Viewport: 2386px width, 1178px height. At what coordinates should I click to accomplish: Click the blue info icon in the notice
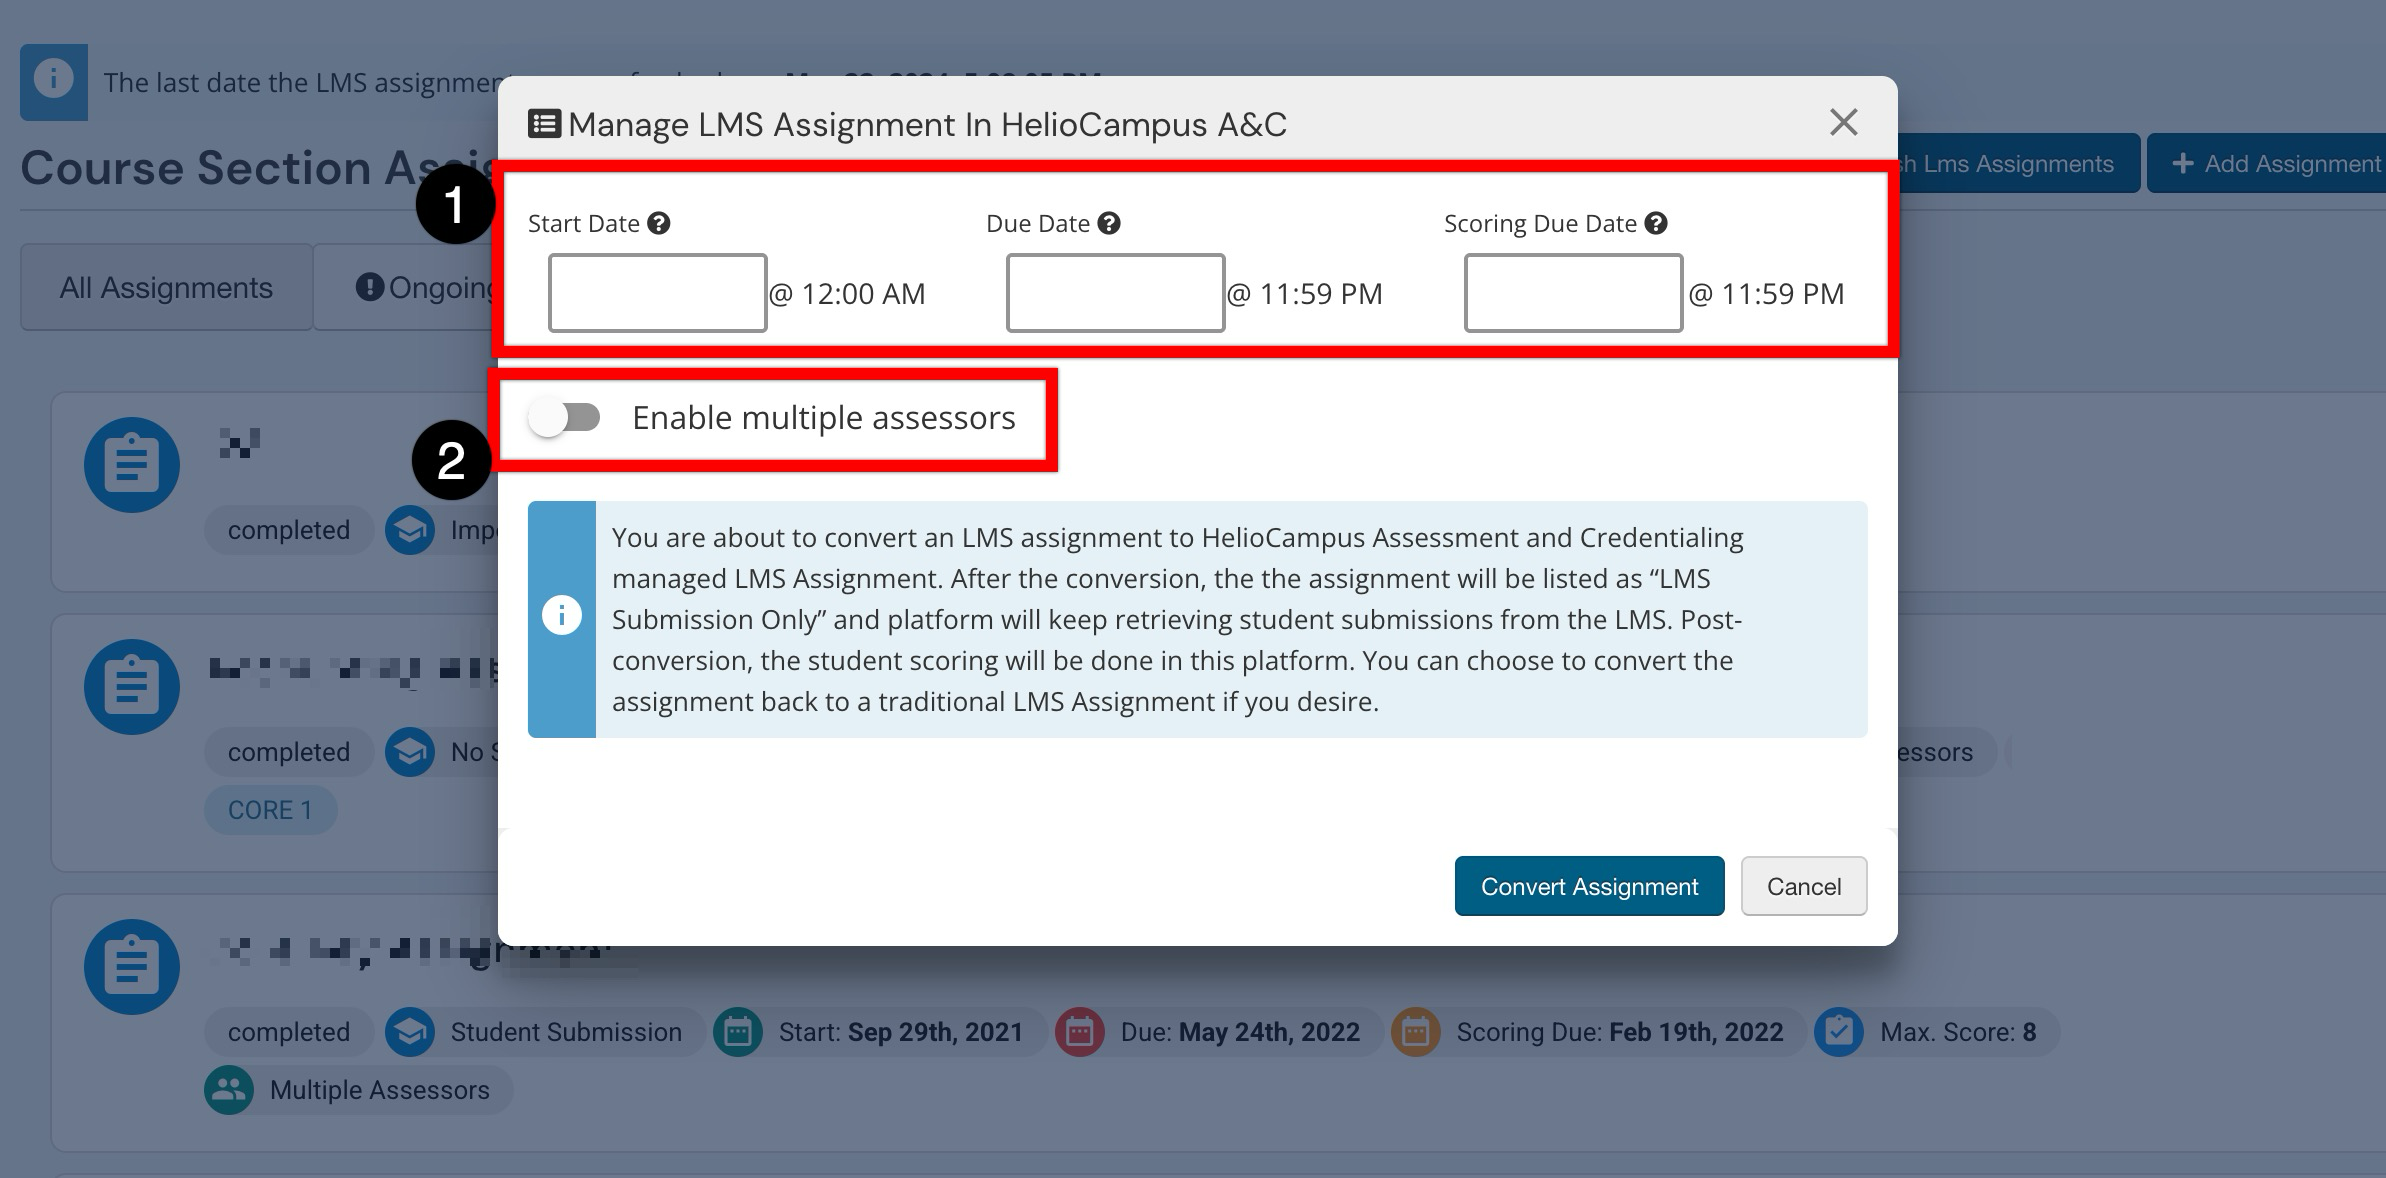click(x=561, y=616)
